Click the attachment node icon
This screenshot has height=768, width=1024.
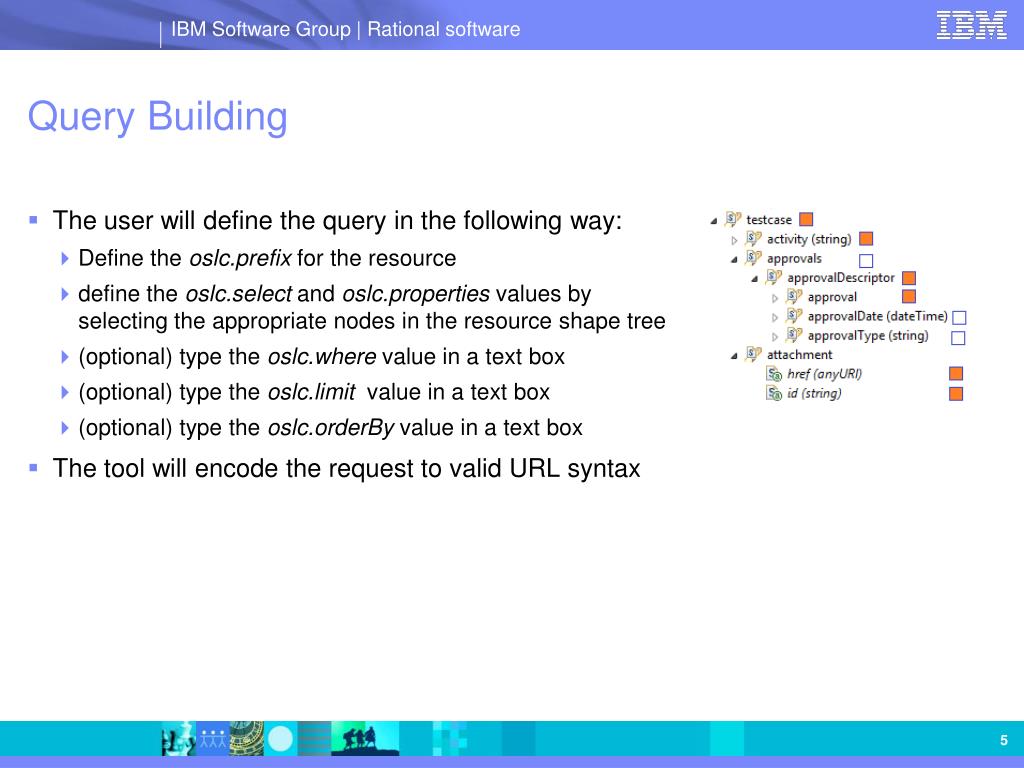pos(754,354)
